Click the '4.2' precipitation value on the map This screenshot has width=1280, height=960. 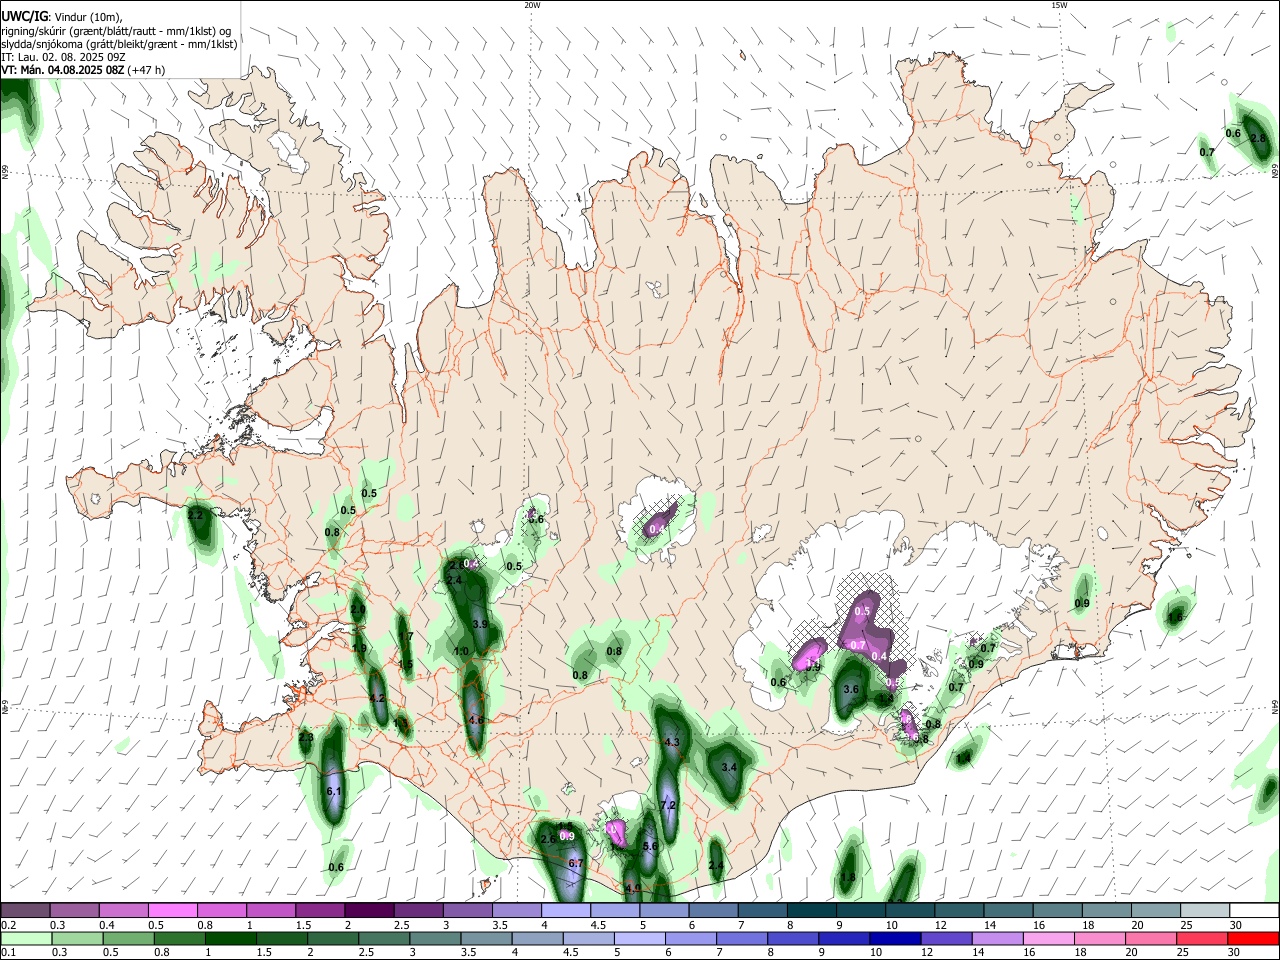tap(377, 698)
